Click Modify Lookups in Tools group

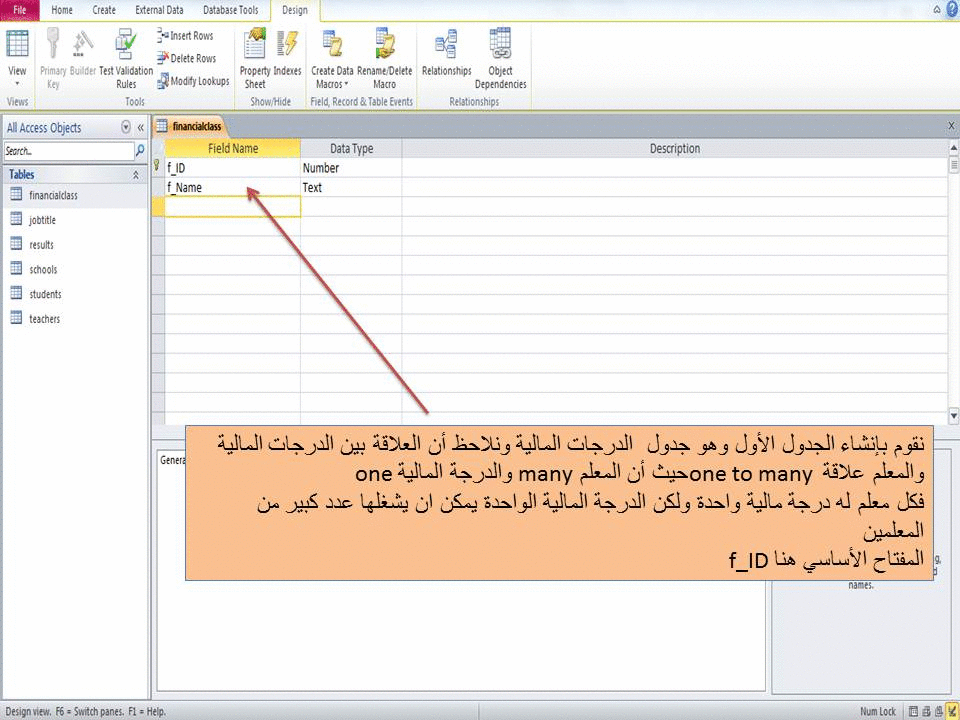[x=193, y=81]
